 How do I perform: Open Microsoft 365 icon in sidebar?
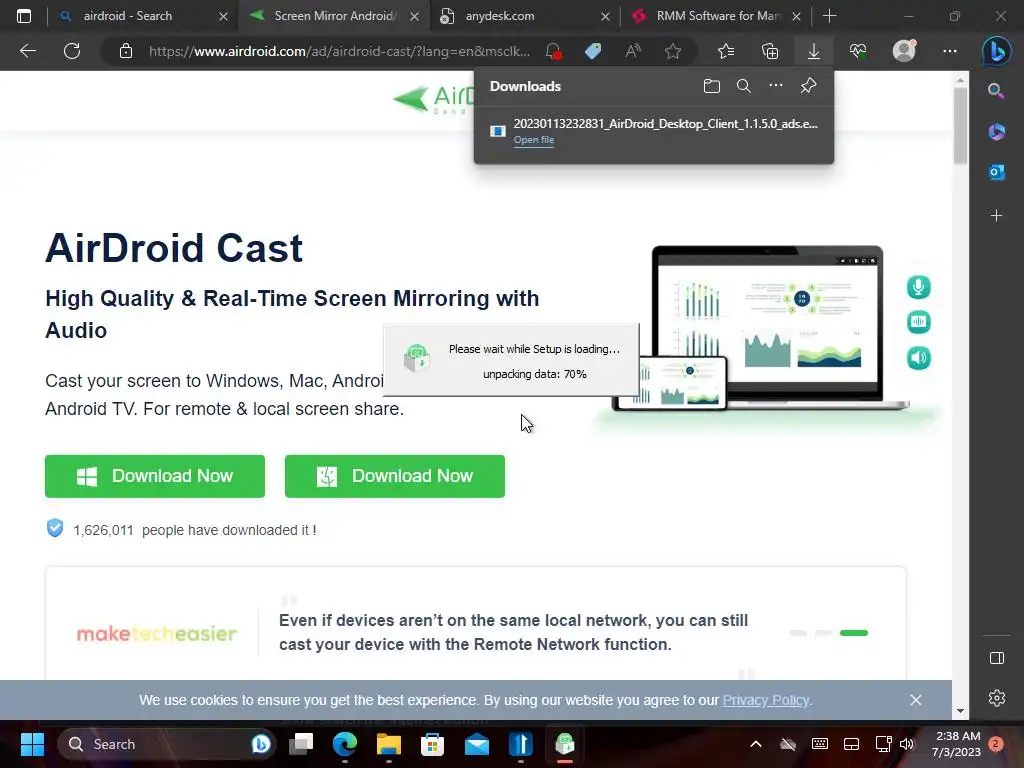pos(996,131)
